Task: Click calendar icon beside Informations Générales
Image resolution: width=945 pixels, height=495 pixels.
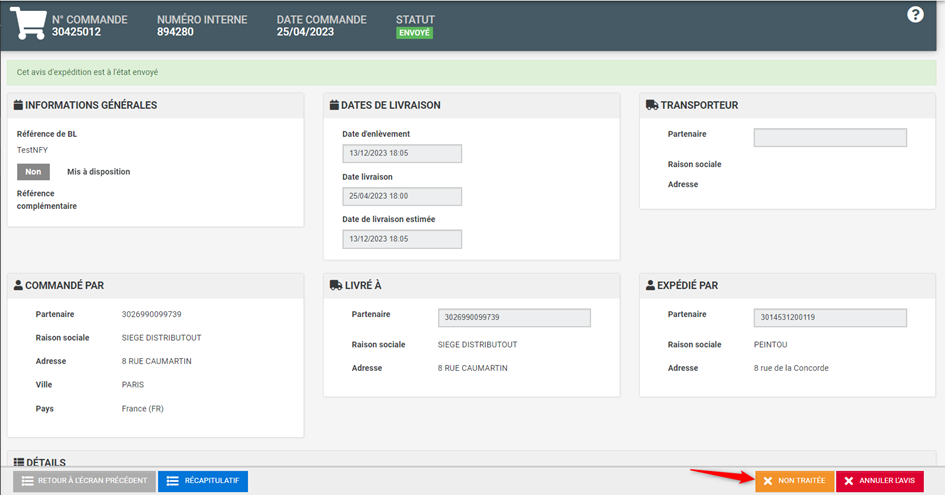Action: 17,105
